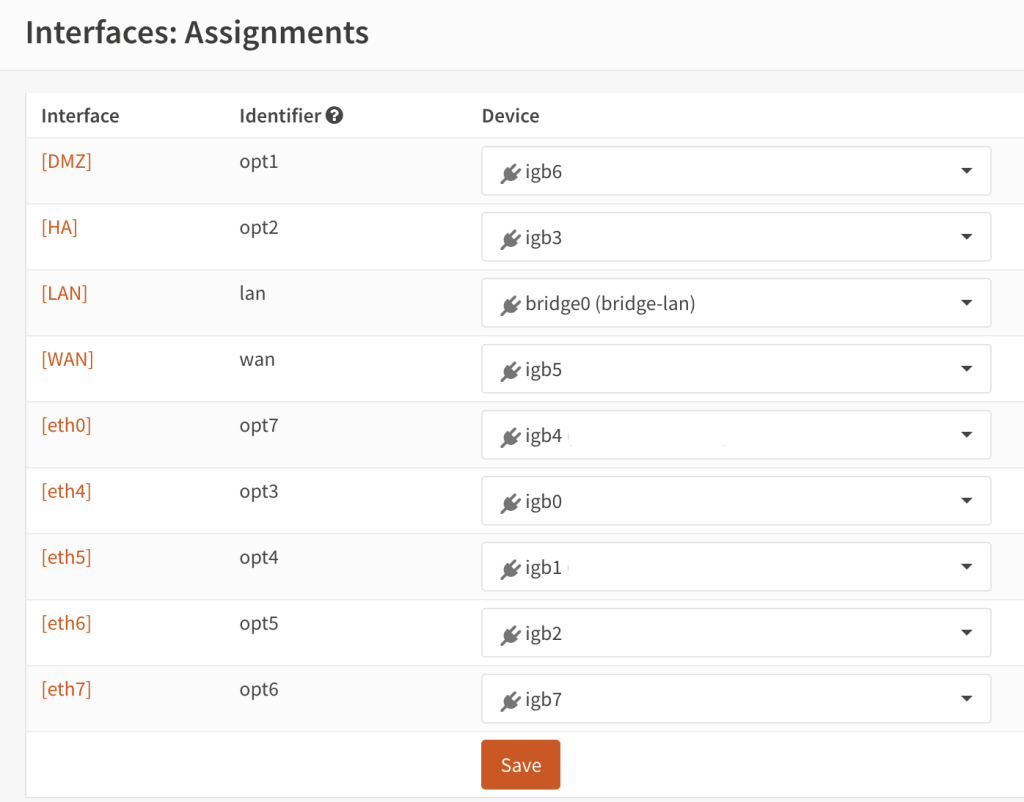Viewport: 1024px width, 802px height.
Task: Click the plug icon beside igb2
Action: pos(511,635)
